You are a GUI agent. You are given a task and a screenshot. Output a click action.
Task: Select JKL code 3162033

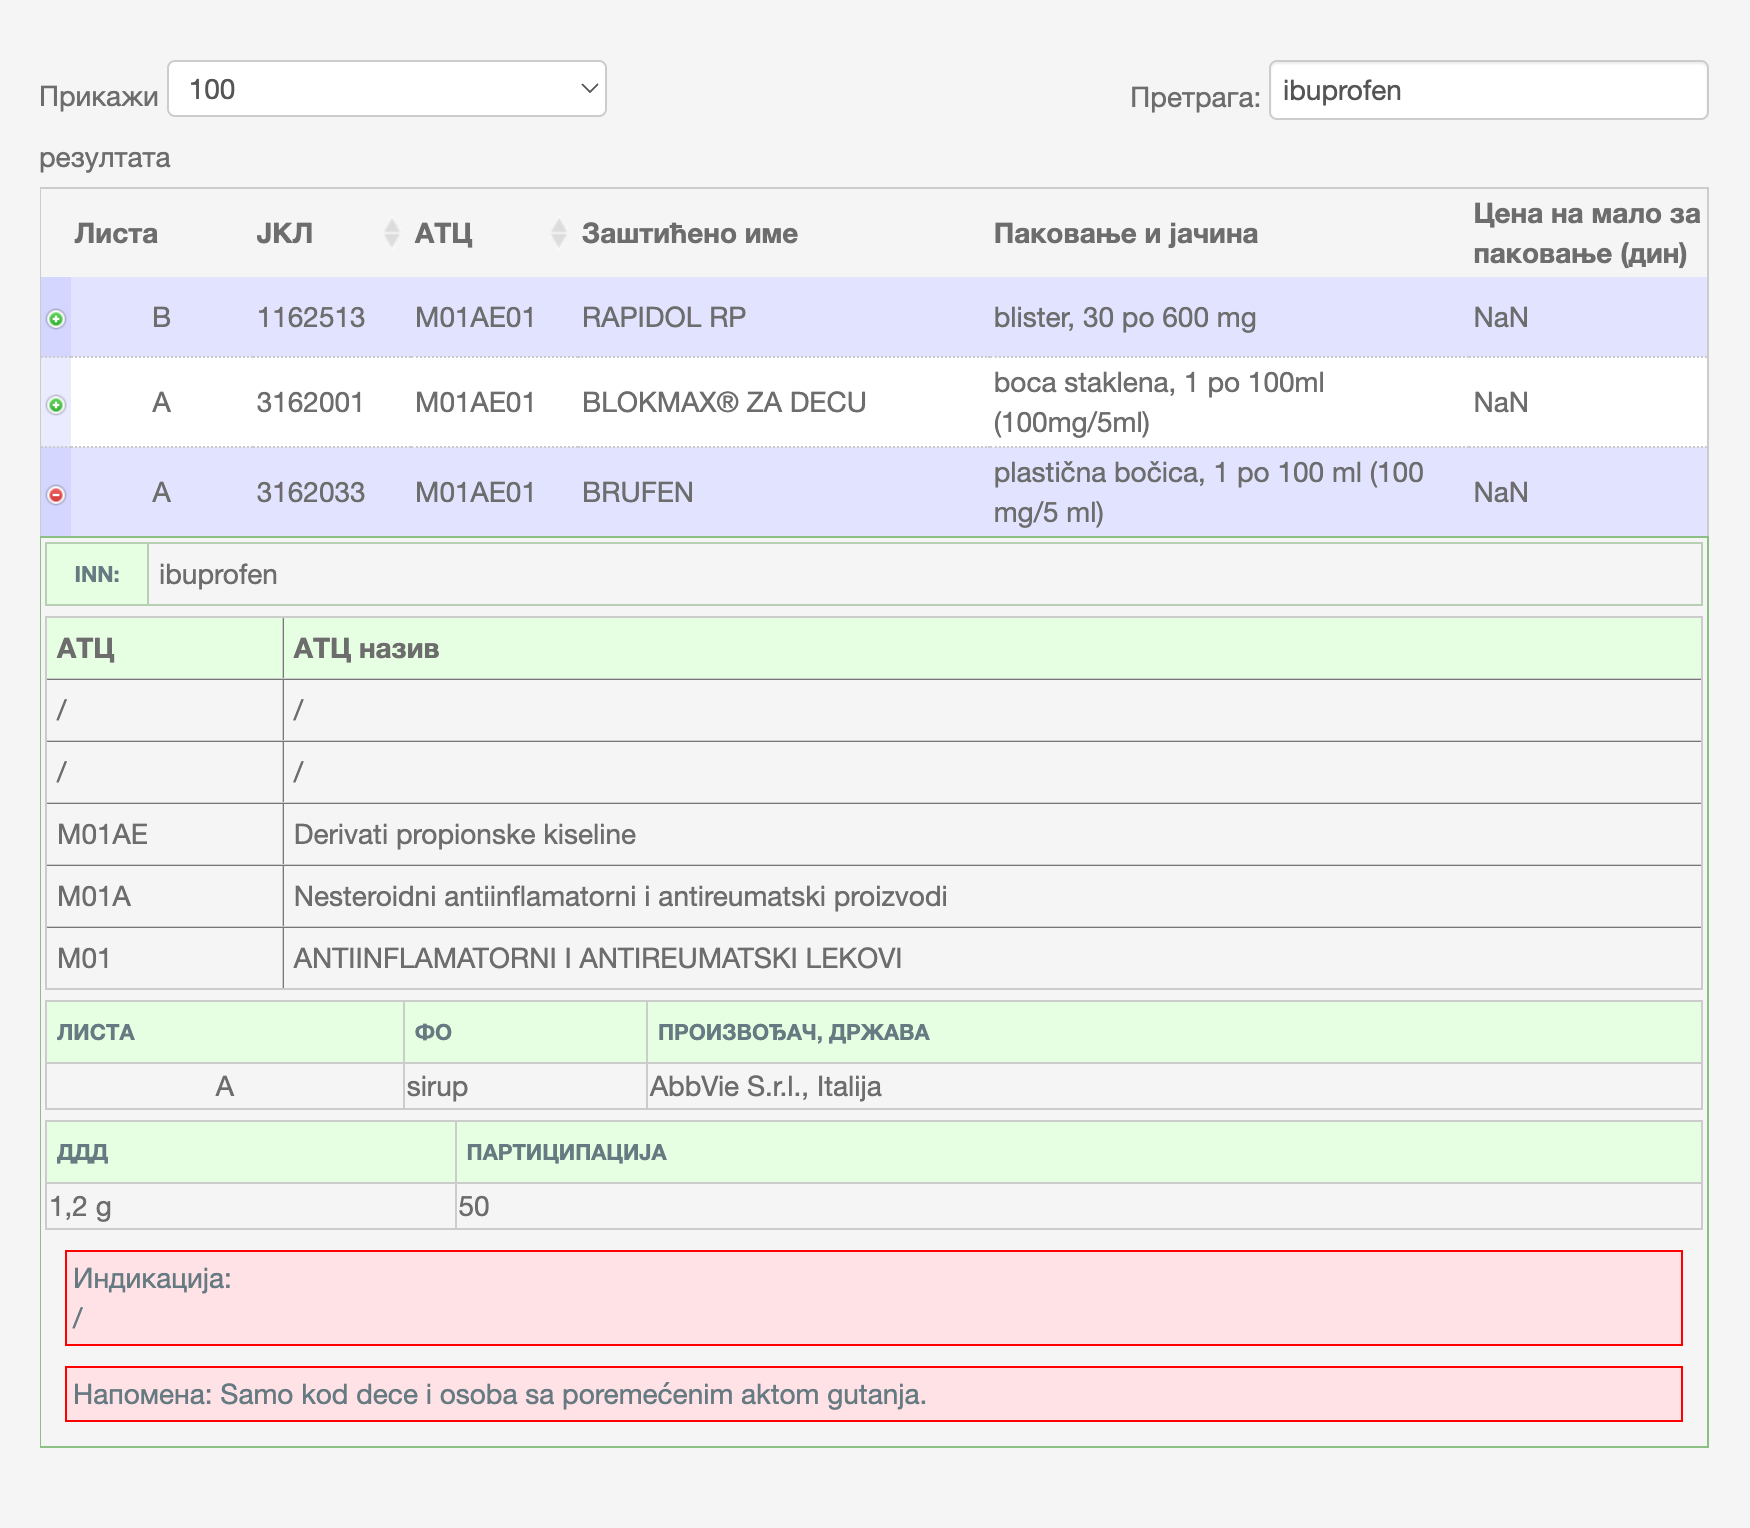coord(311,492)
